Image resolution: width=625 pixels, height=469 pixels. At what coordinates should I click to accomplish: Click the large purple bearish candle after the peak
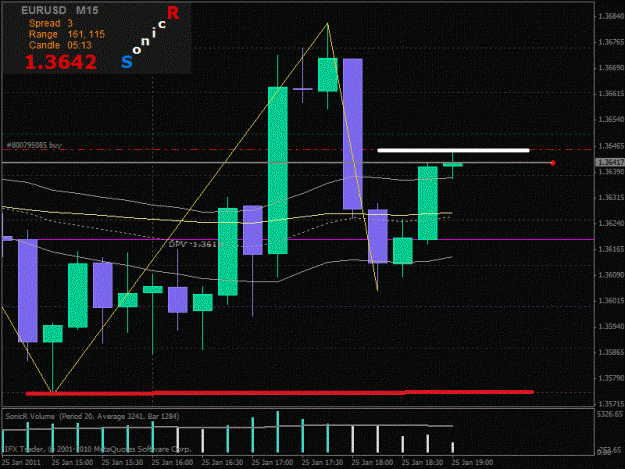click(x=353, y=134)
